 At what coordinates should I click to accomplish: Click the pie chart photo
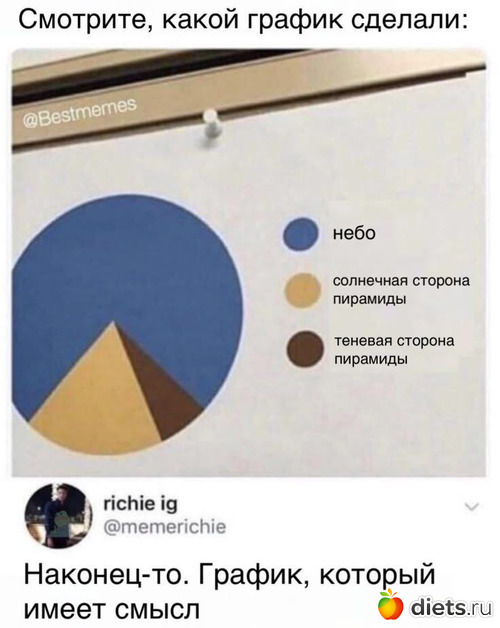(x=249, y=263)
